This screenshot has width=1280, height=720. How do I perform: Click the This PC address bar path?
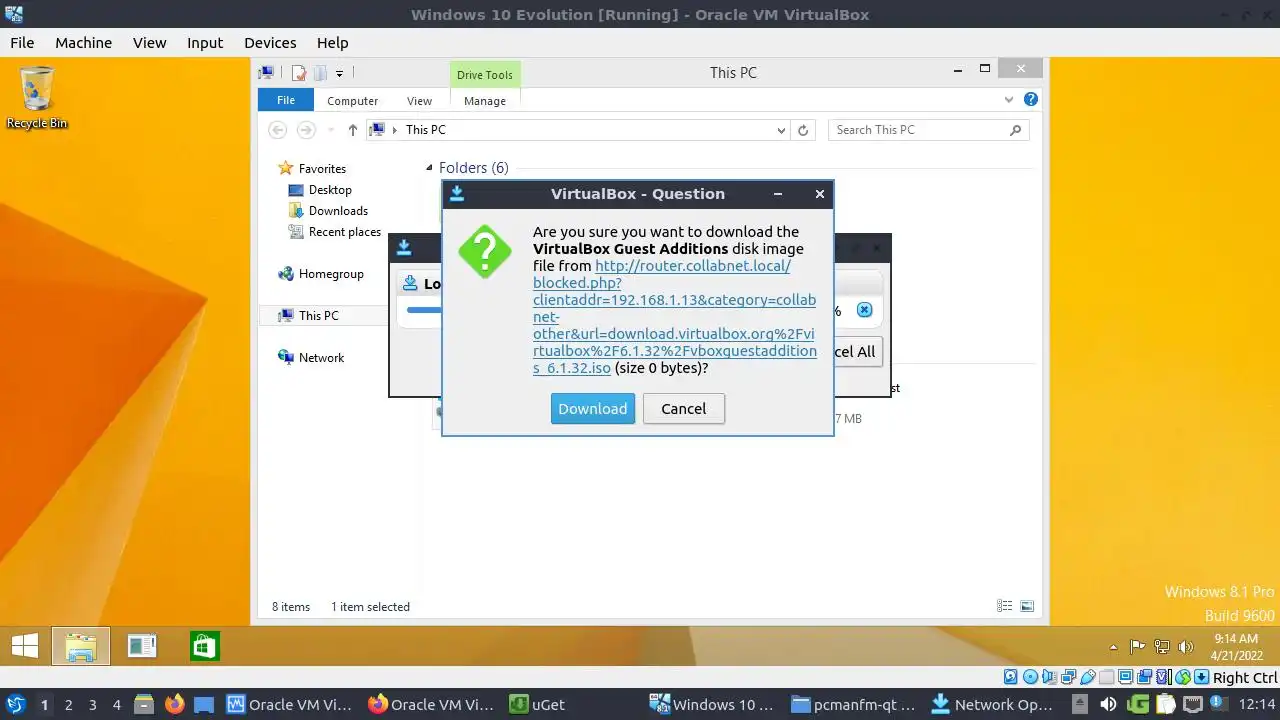click(x=425, y=130)
